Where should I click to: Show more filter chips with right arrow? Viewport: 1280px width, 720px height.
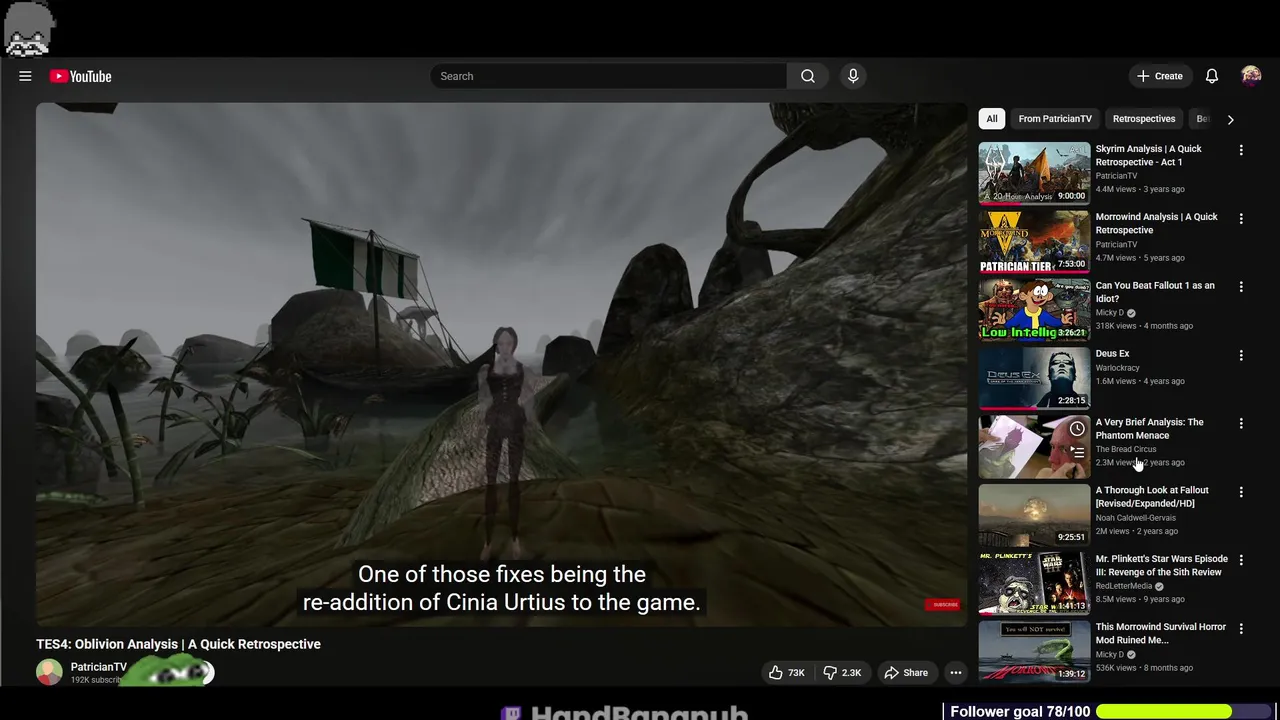[1230, 119]
